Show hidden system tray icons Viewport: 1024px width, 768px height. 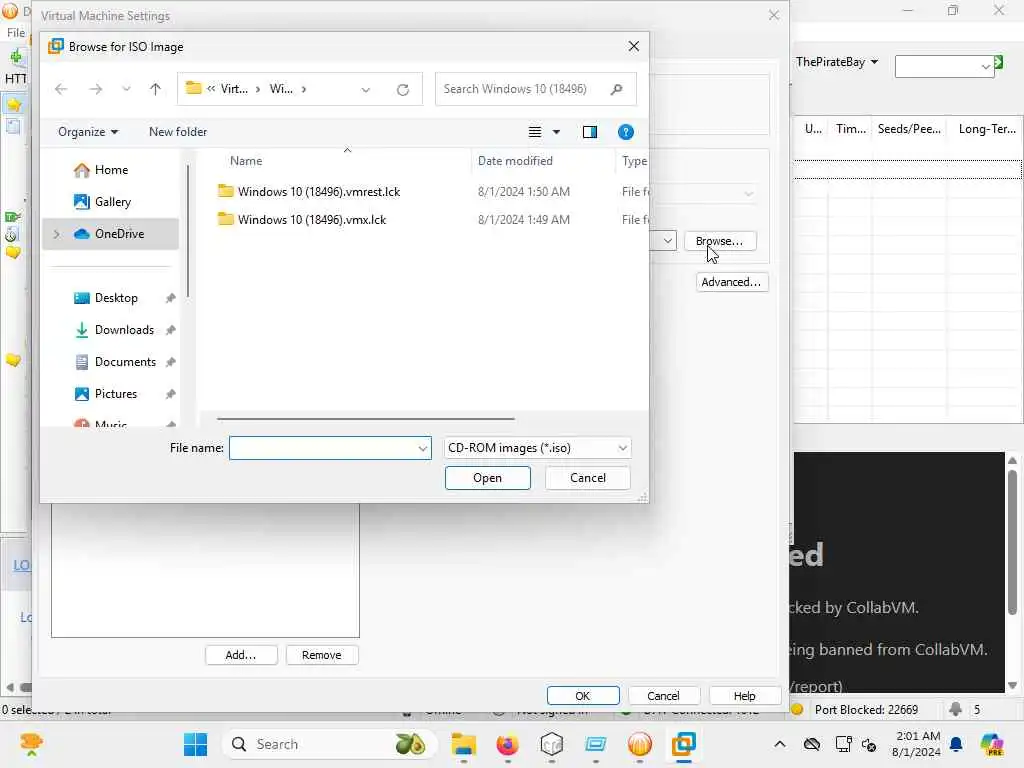pos(780,744)
